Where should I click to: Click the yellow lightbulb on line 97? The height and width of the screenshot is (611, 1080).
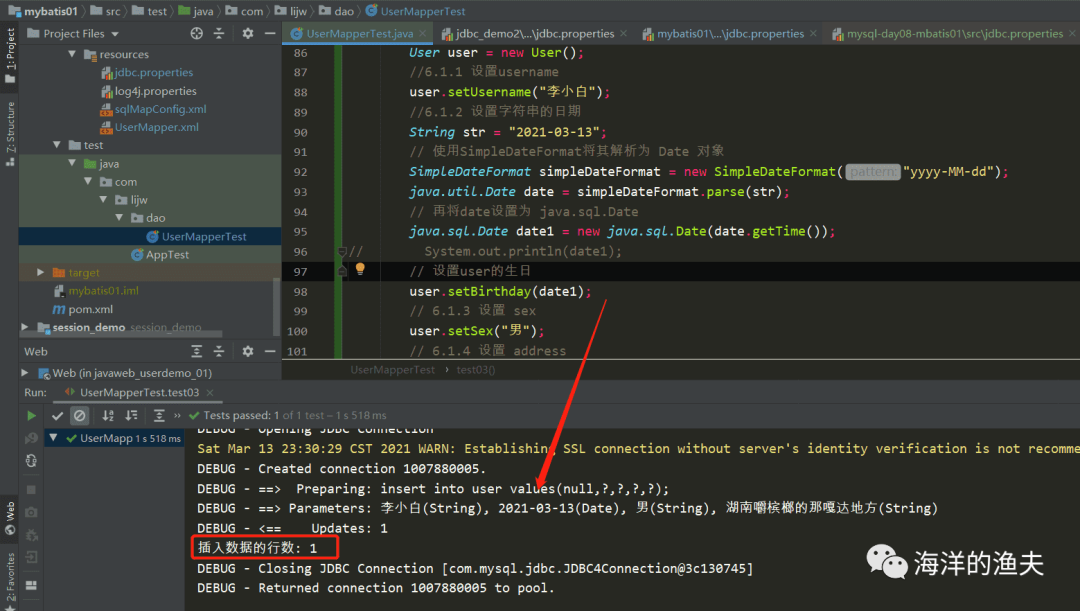click(x=360, y=269)
